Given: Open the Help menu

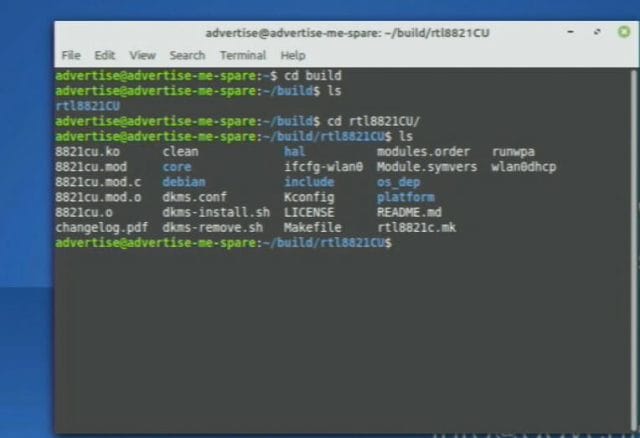Looking at the screenshot, I should click(293, 55).
